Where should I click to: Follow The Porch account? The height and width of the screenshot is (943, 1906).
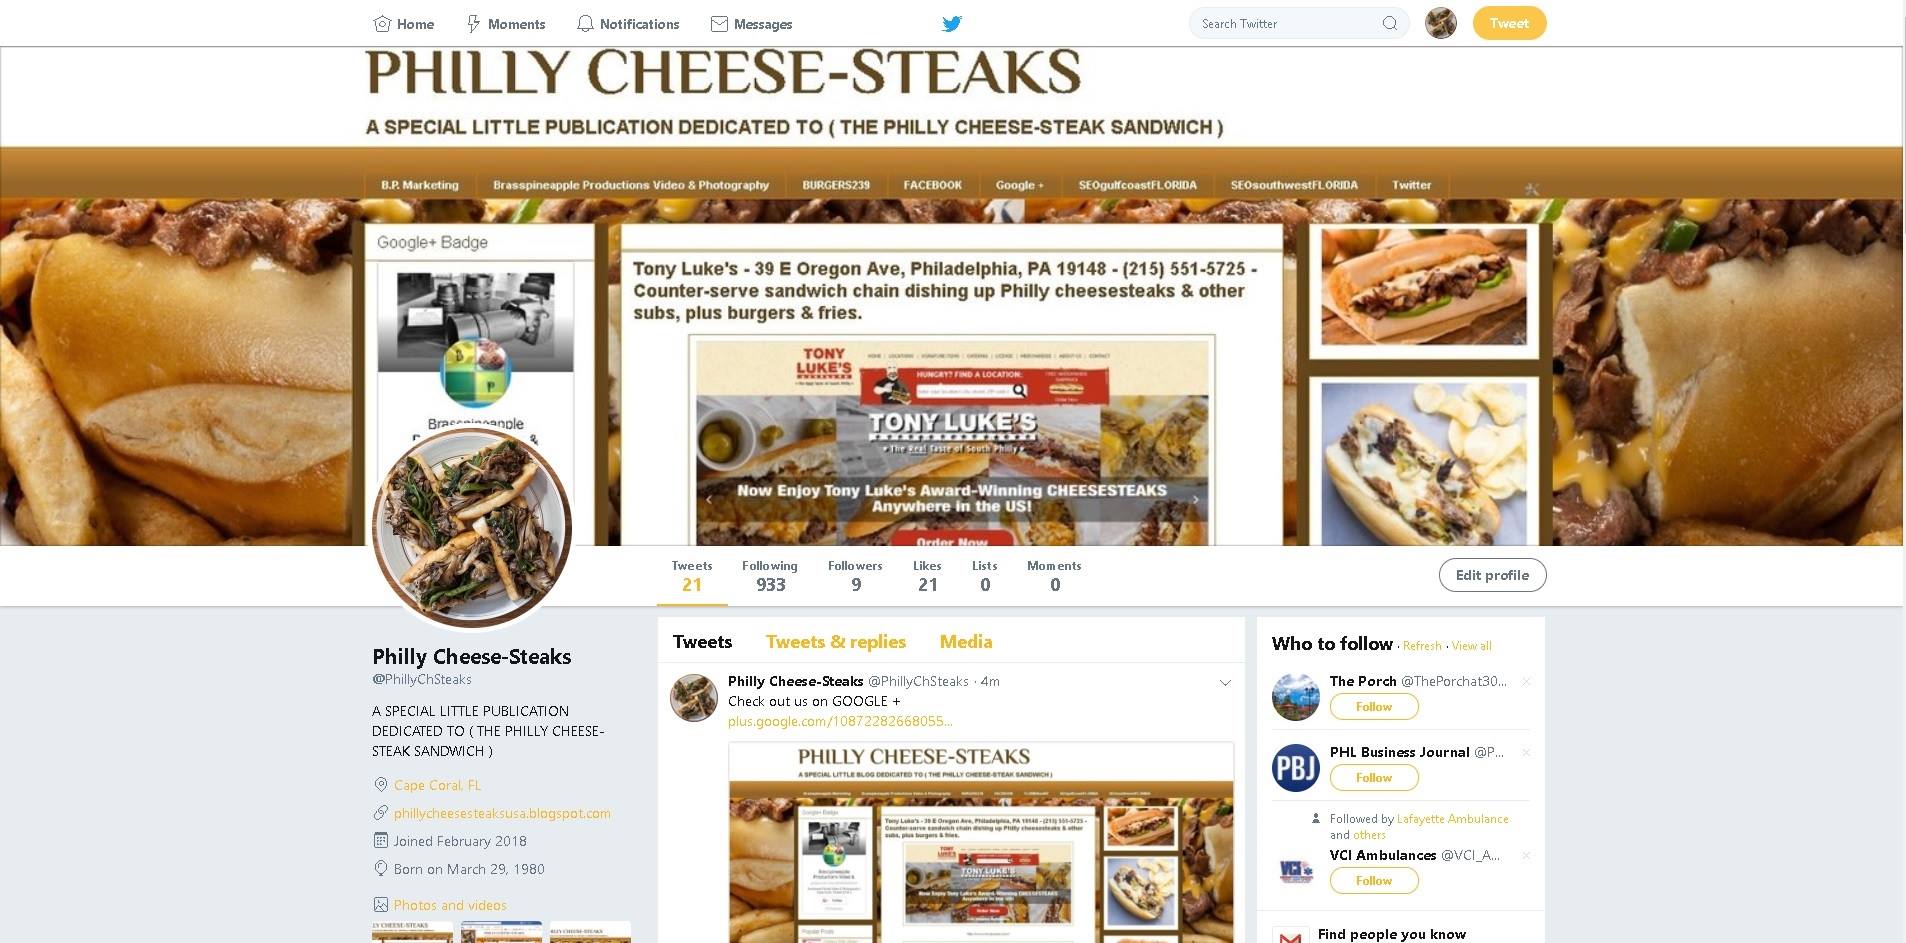pyautogui.click(x=1374, y=707)
